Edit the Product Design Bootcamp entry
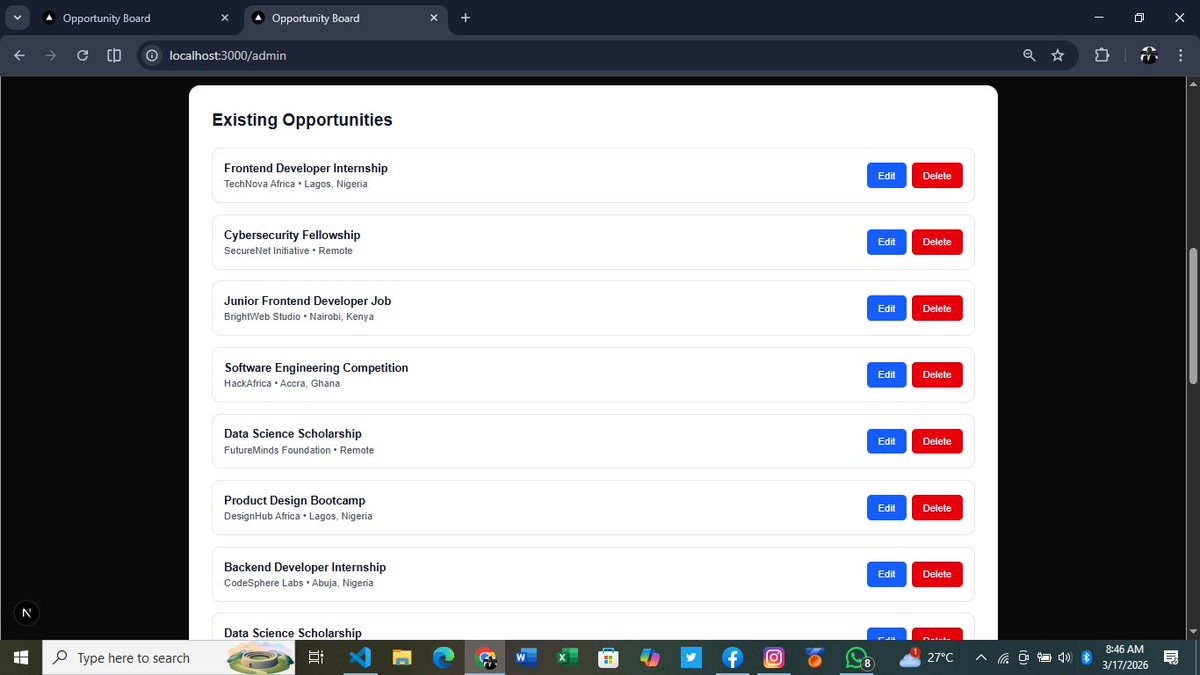Screen dimensions: 1200x675 point(886,508)
